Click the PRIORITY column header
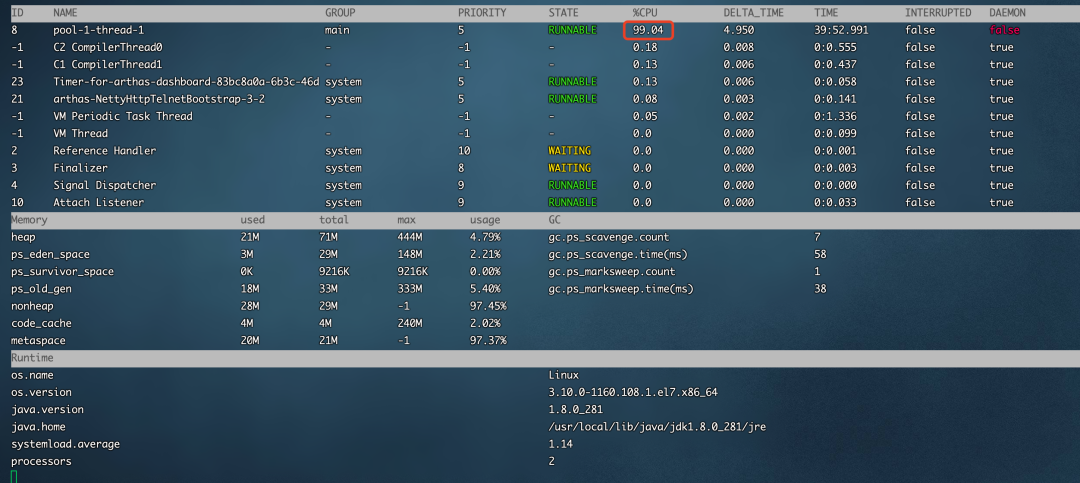Viewport: 1080px width, 483px height. 482,13
